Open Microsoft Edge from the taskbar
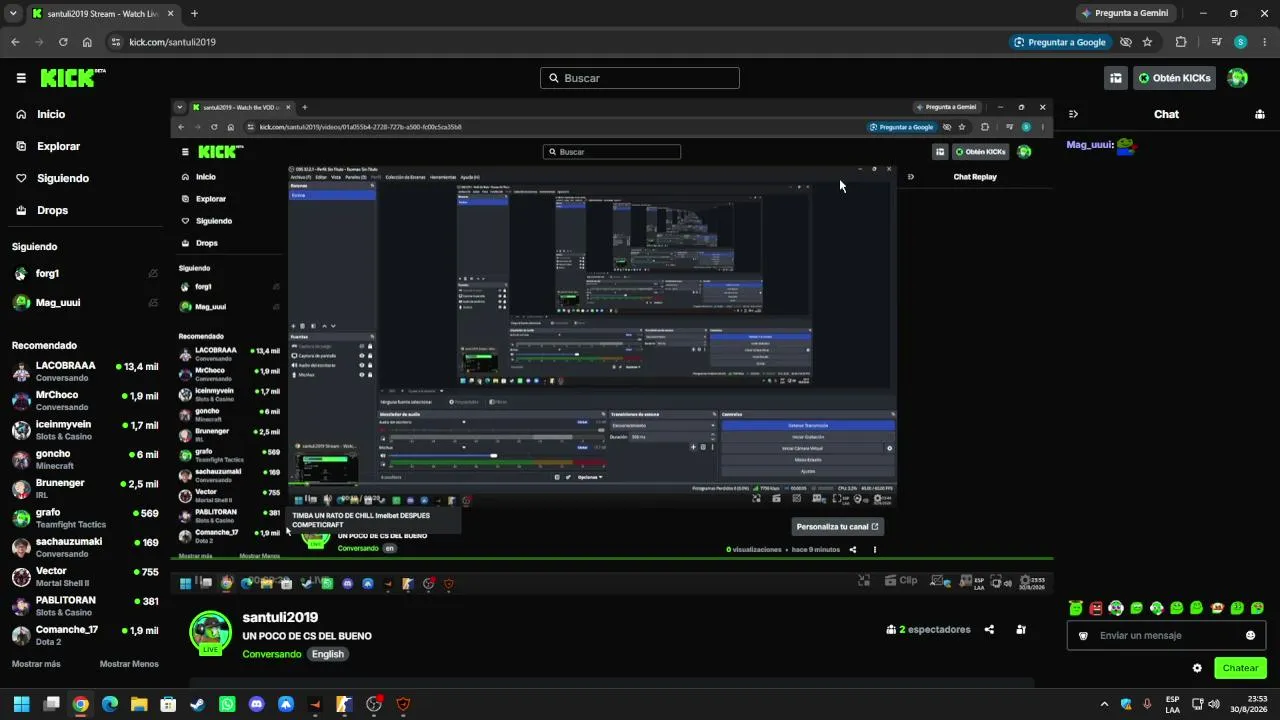The image size is (1280, 720). tap(110, 704)
